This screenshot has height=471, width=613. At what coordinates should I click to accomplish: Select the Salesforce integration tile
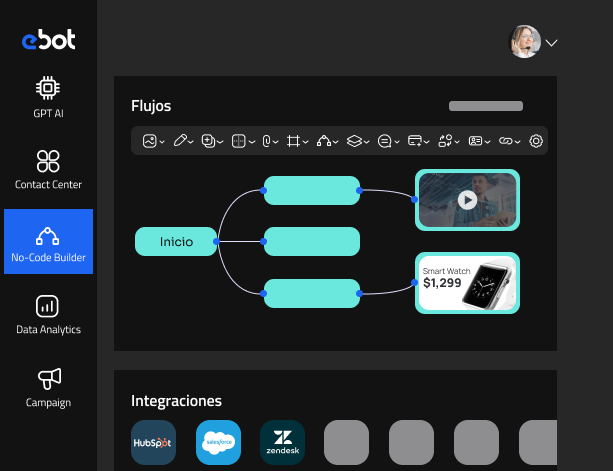pos(218,442)
